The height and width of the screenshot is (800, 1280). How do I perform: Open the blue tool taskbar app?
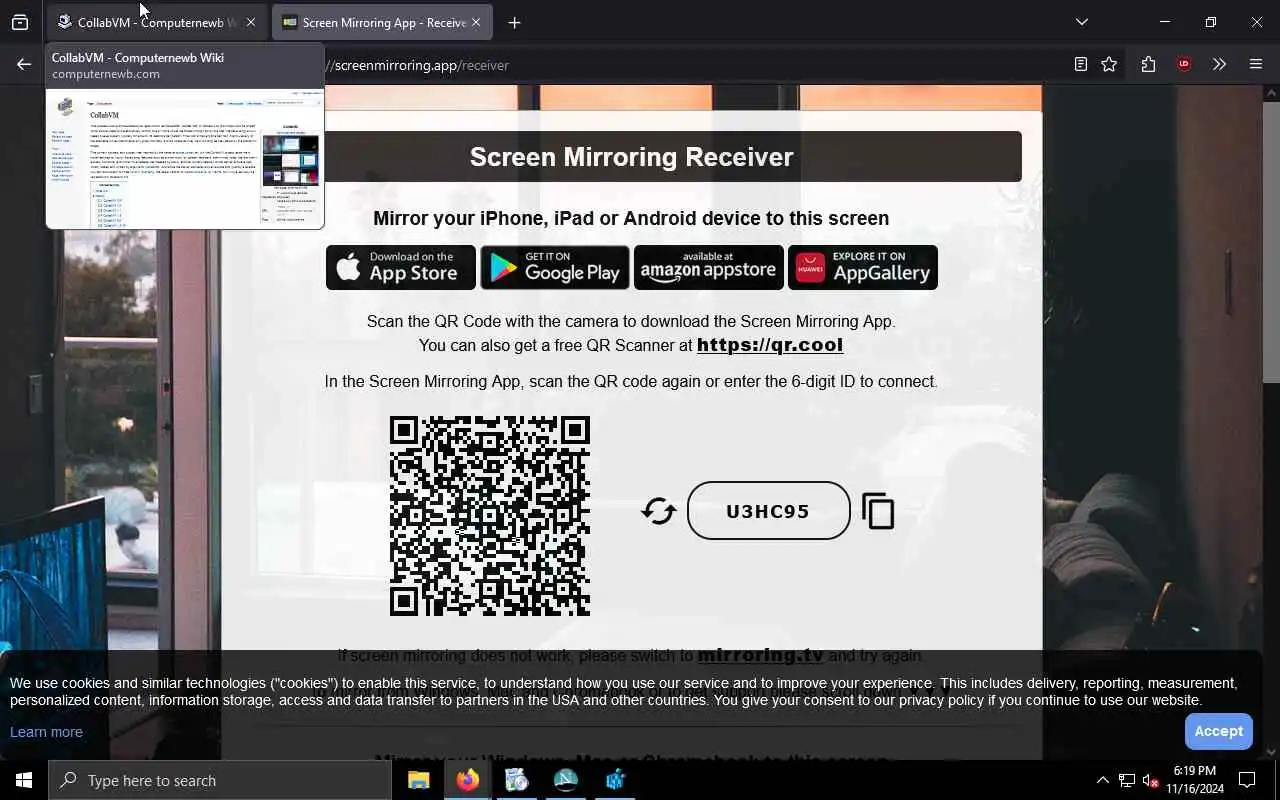[x=614, y=780]
